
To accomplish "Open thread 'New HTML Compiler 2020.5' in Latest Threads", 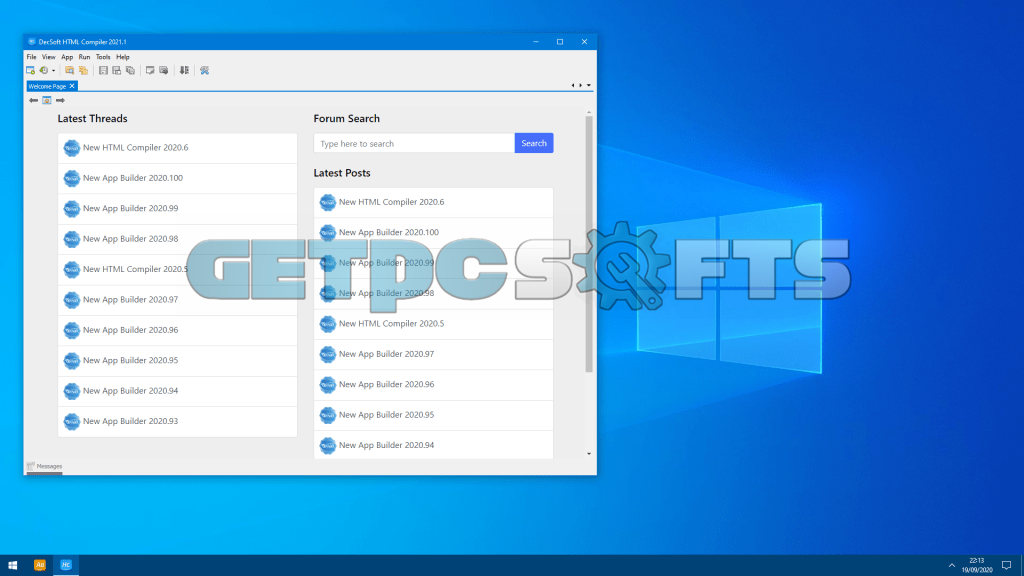I will click(177, 270).
